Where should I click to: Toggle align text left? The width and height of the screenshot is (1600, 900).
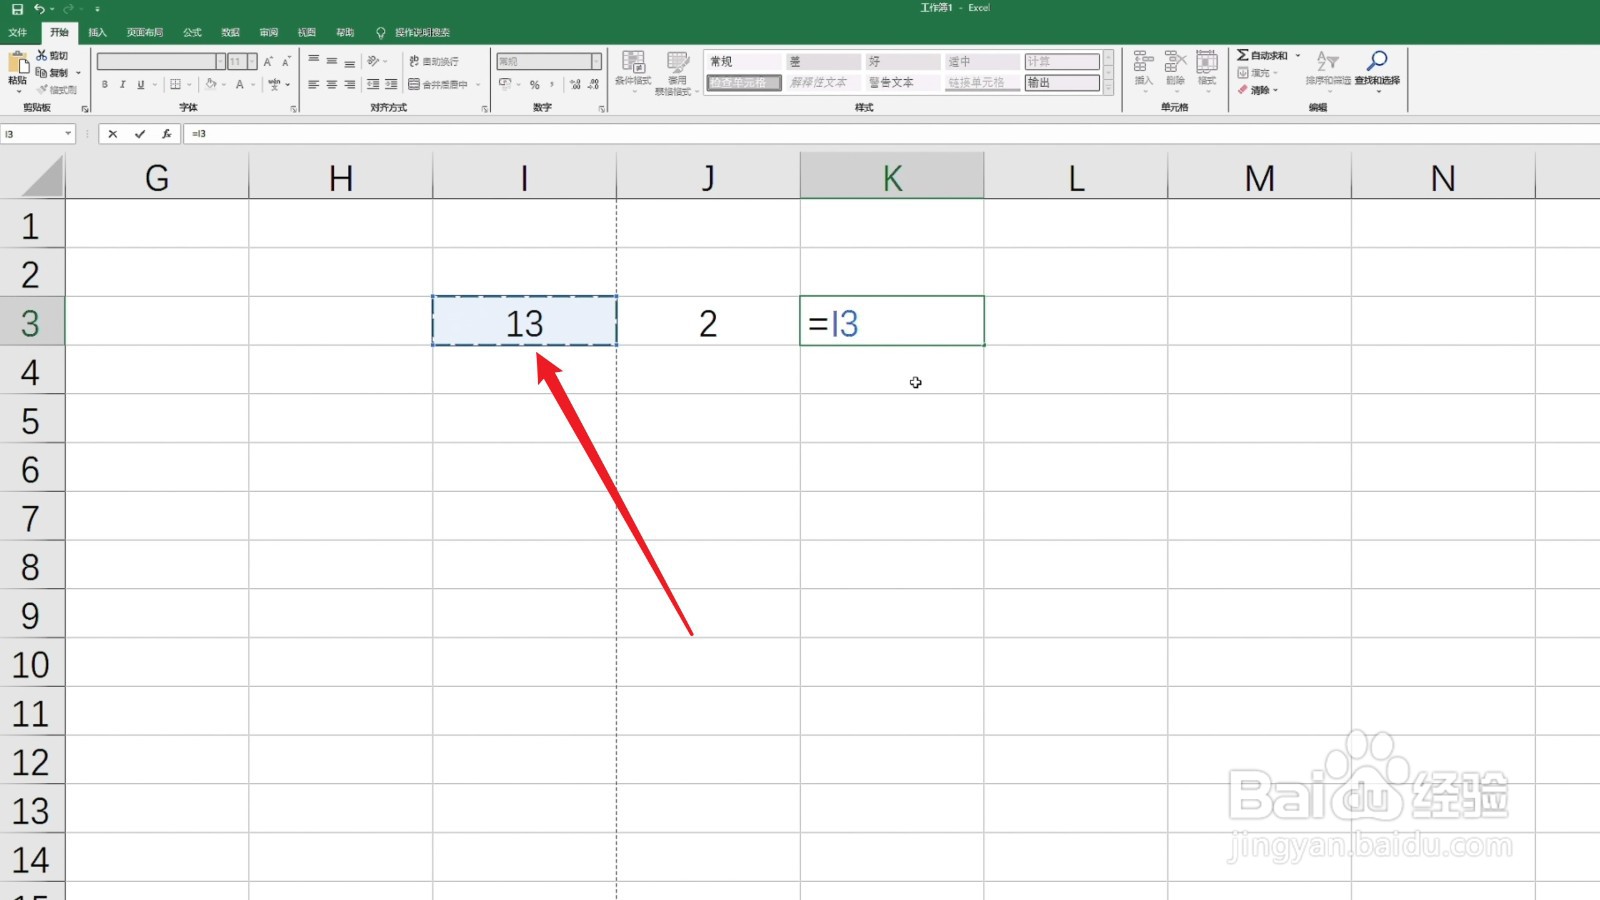point(313,84)
